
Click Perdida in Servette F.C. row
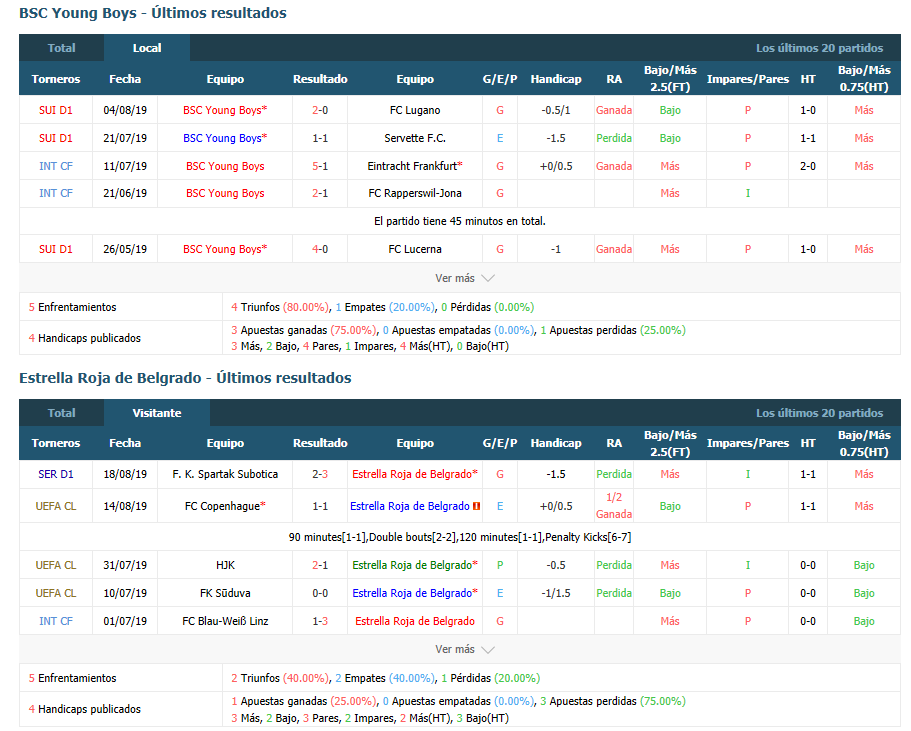tap(614, 138)
